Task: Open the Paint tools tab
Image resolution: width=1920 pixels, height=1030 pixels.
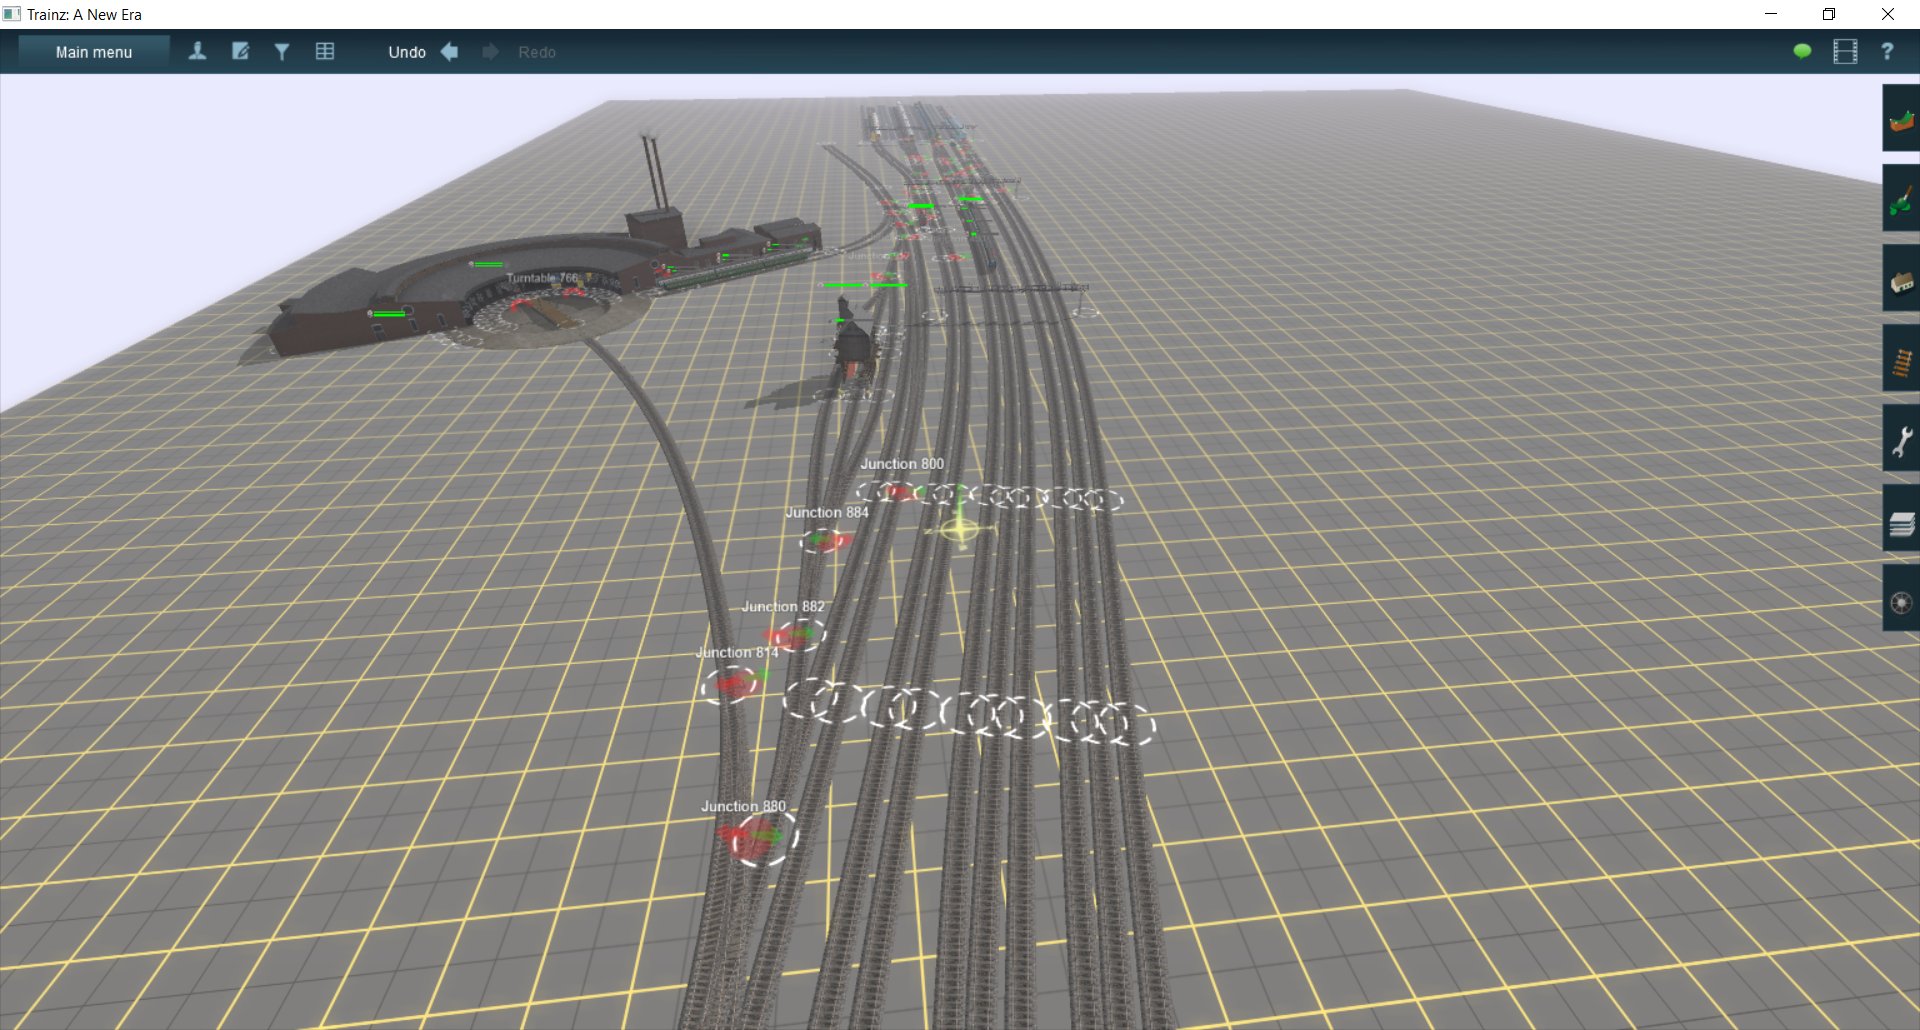Action: point(1901,198)
